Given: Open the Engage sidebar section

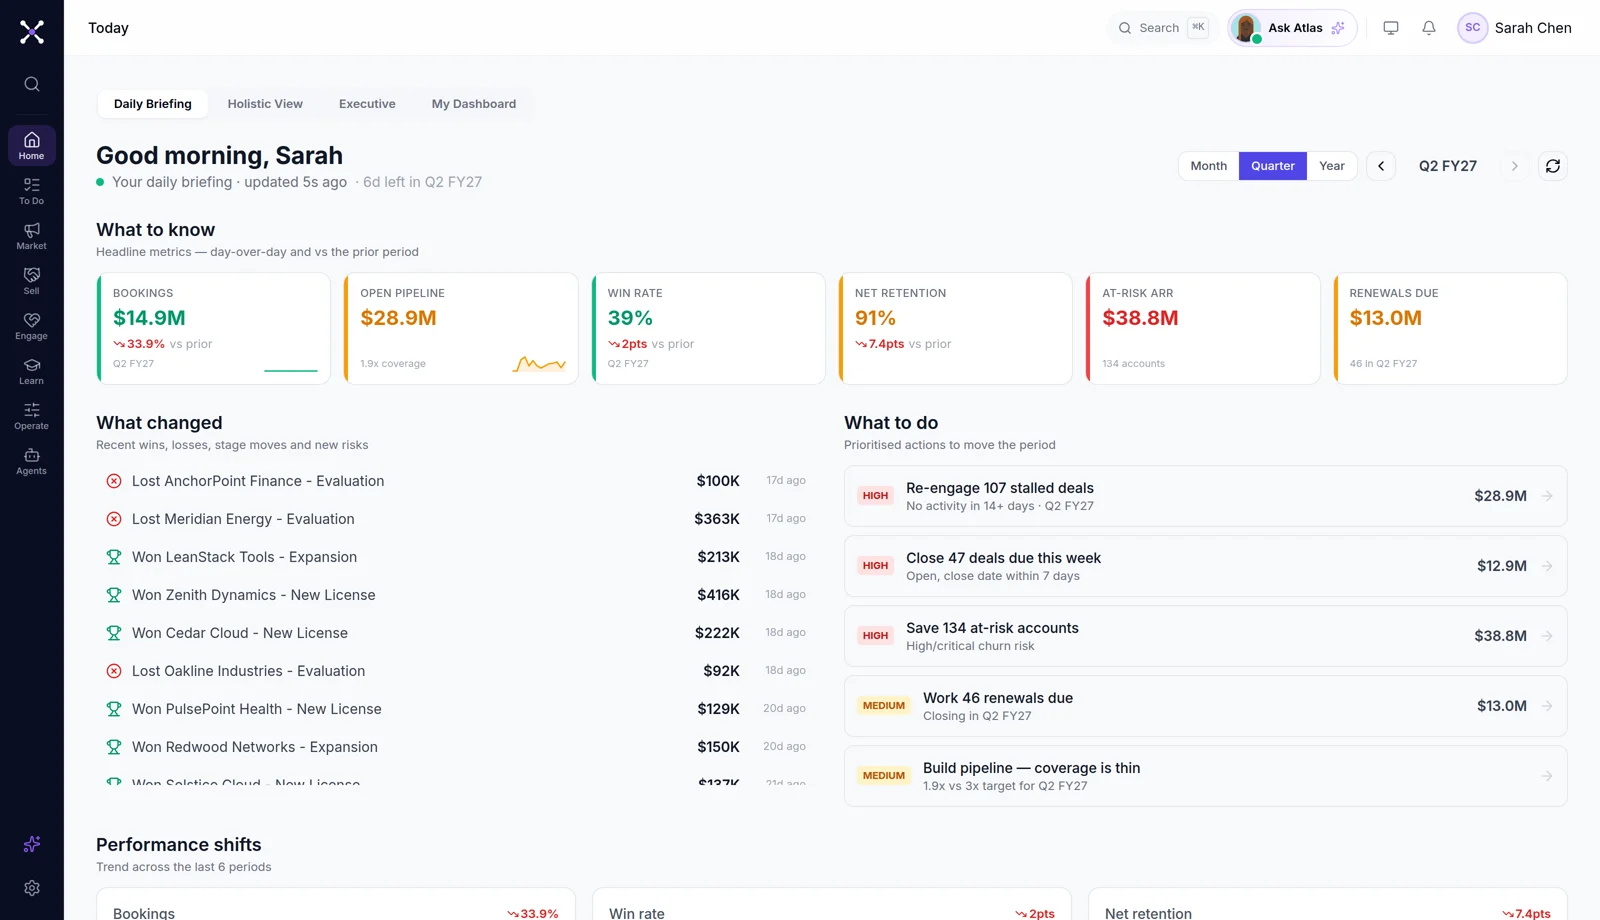Looking at the screenshot, I should coord(31,326).
